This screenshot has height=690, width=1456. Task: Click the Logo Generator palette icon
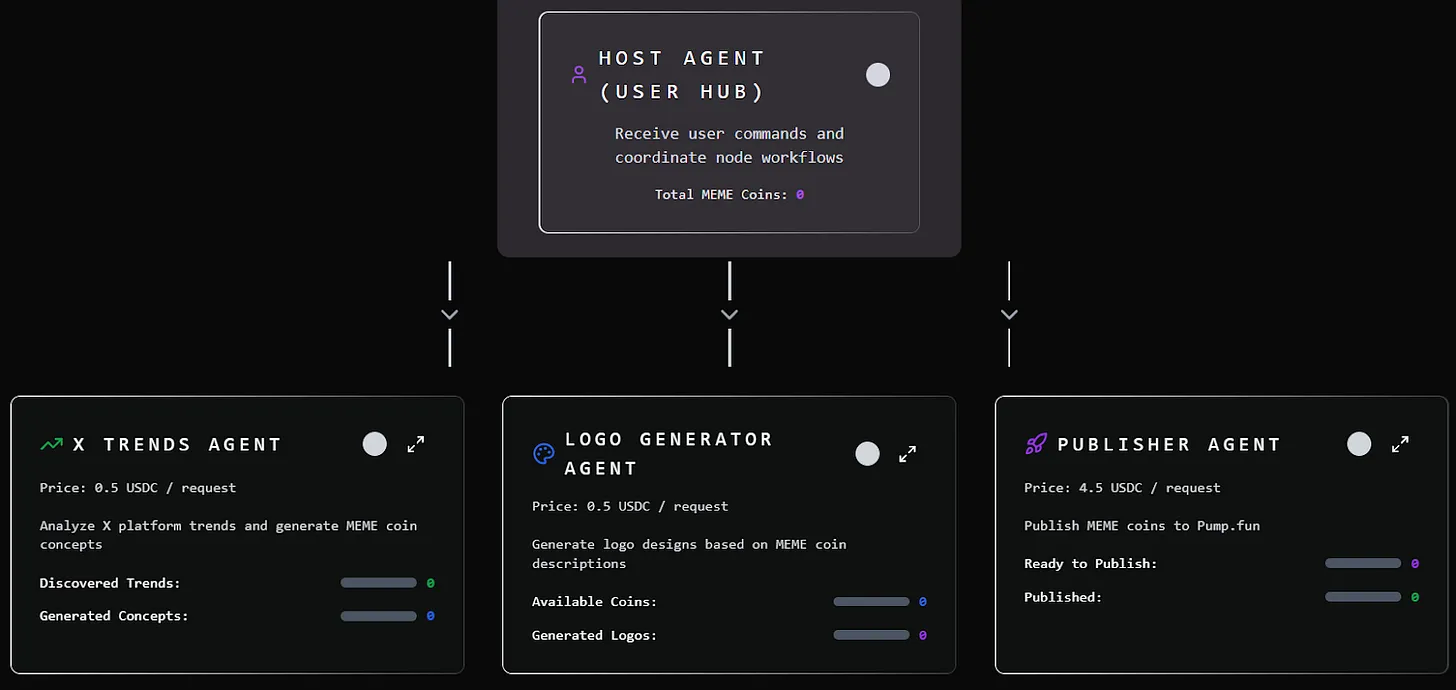543,454
